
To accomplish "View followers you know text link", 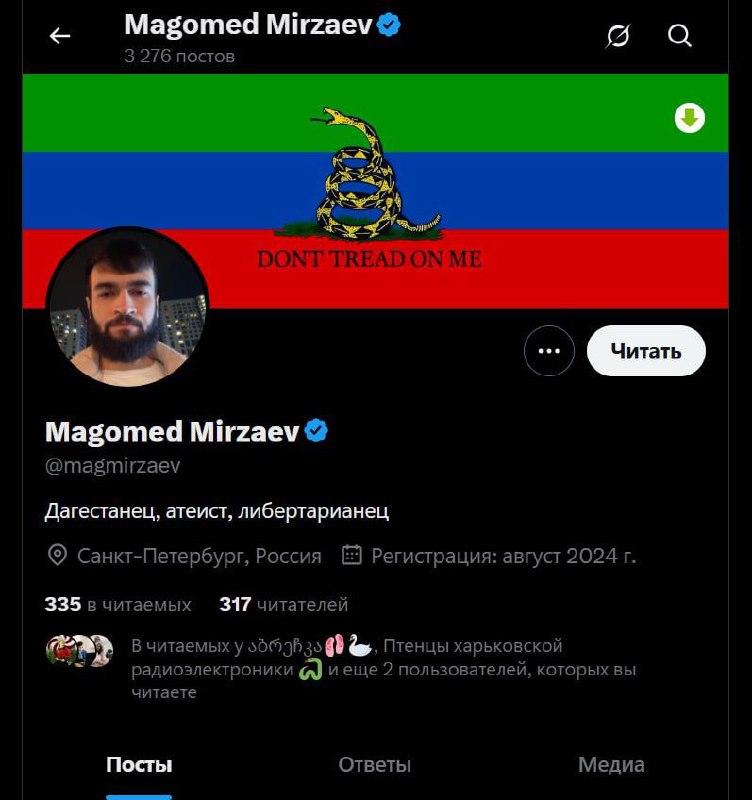I will (384, 669).
